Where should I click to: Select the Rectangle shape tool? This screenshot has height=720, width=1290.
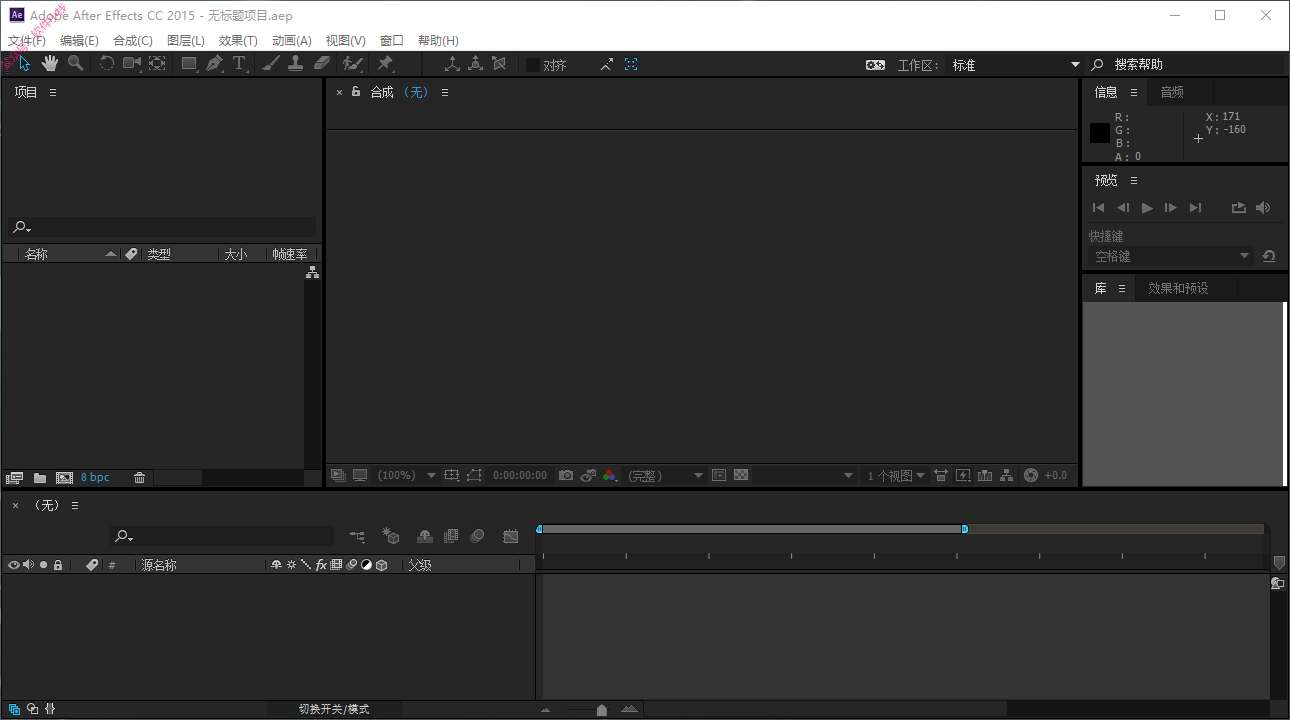[x=188, y=64]
